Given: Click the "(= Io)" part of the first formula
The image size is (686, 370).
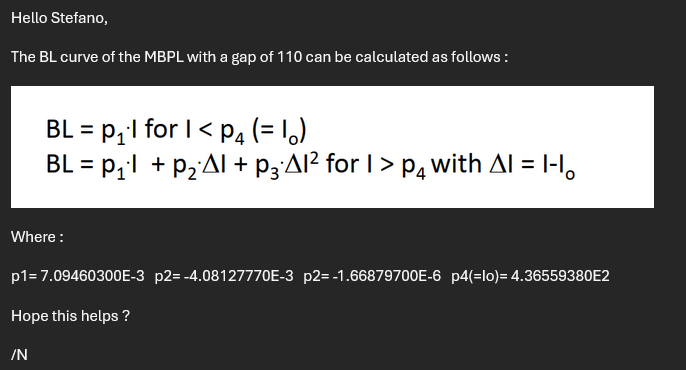Looking at the screenshot, I should (x=279, y=130).
